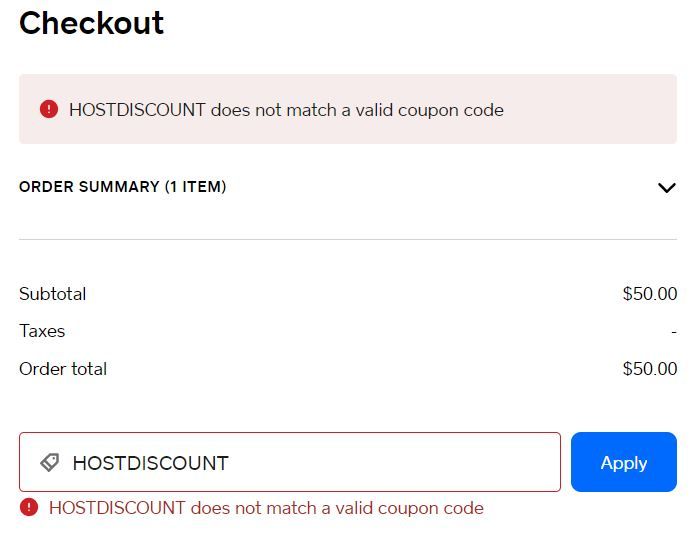
Task: Click the Taxes label
Action: 42,331
